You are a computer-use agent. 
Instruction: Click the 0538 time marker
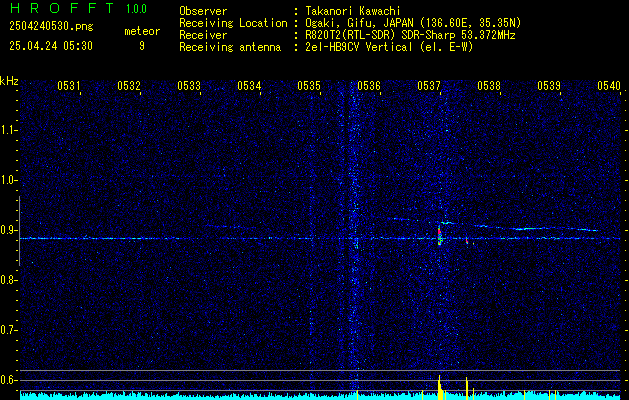point(489,85)
